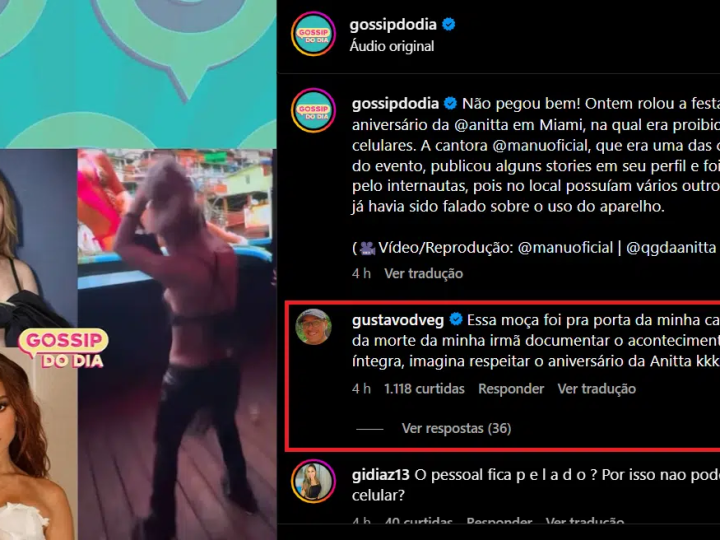Reply to gustavodveg's comment
The height and width of the screenshot is (540, 720).
pos(511,389)
